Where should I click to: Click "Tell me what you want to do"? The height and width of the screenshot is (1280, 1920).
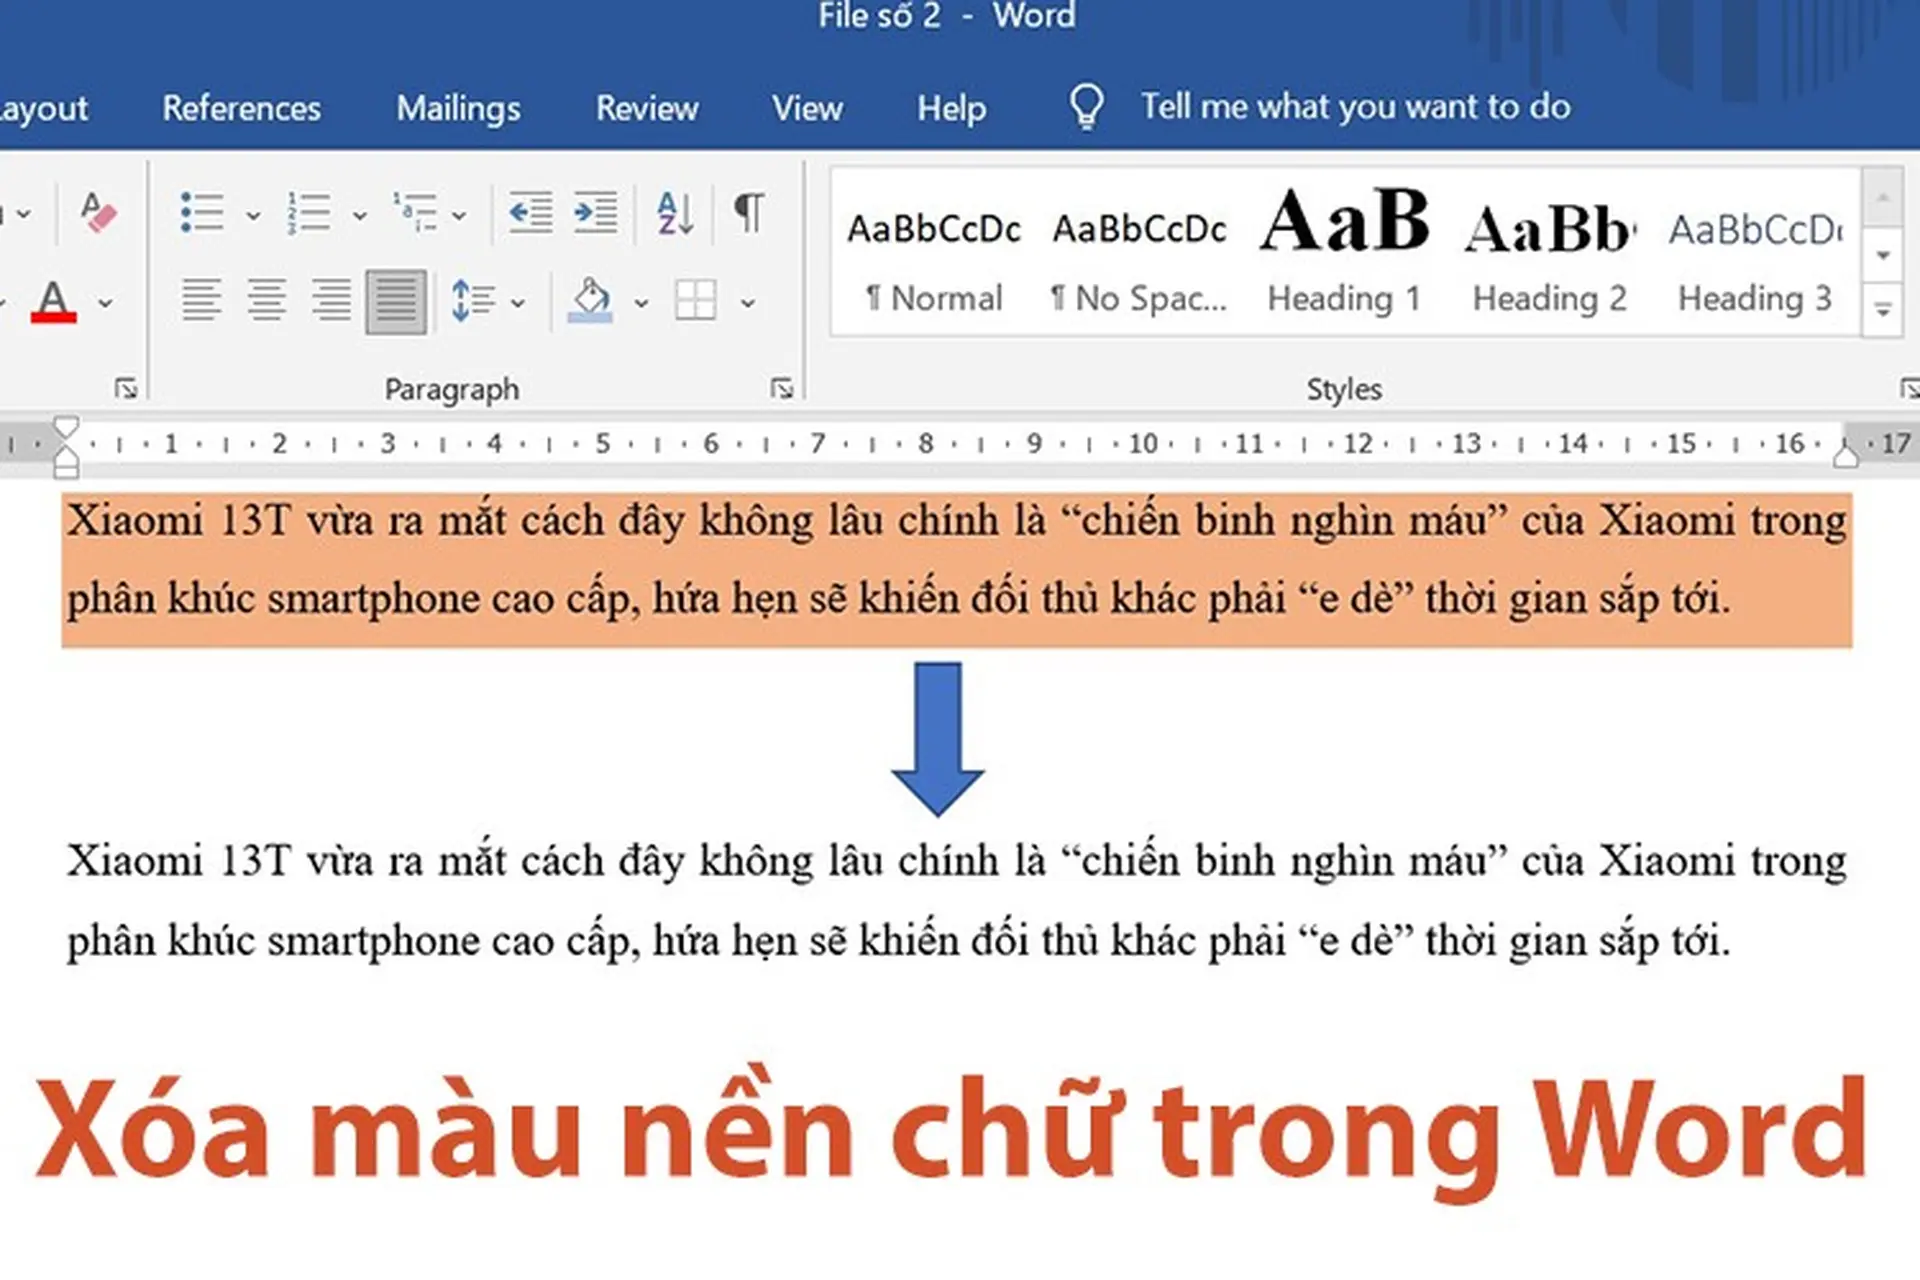pos(1355,106)
